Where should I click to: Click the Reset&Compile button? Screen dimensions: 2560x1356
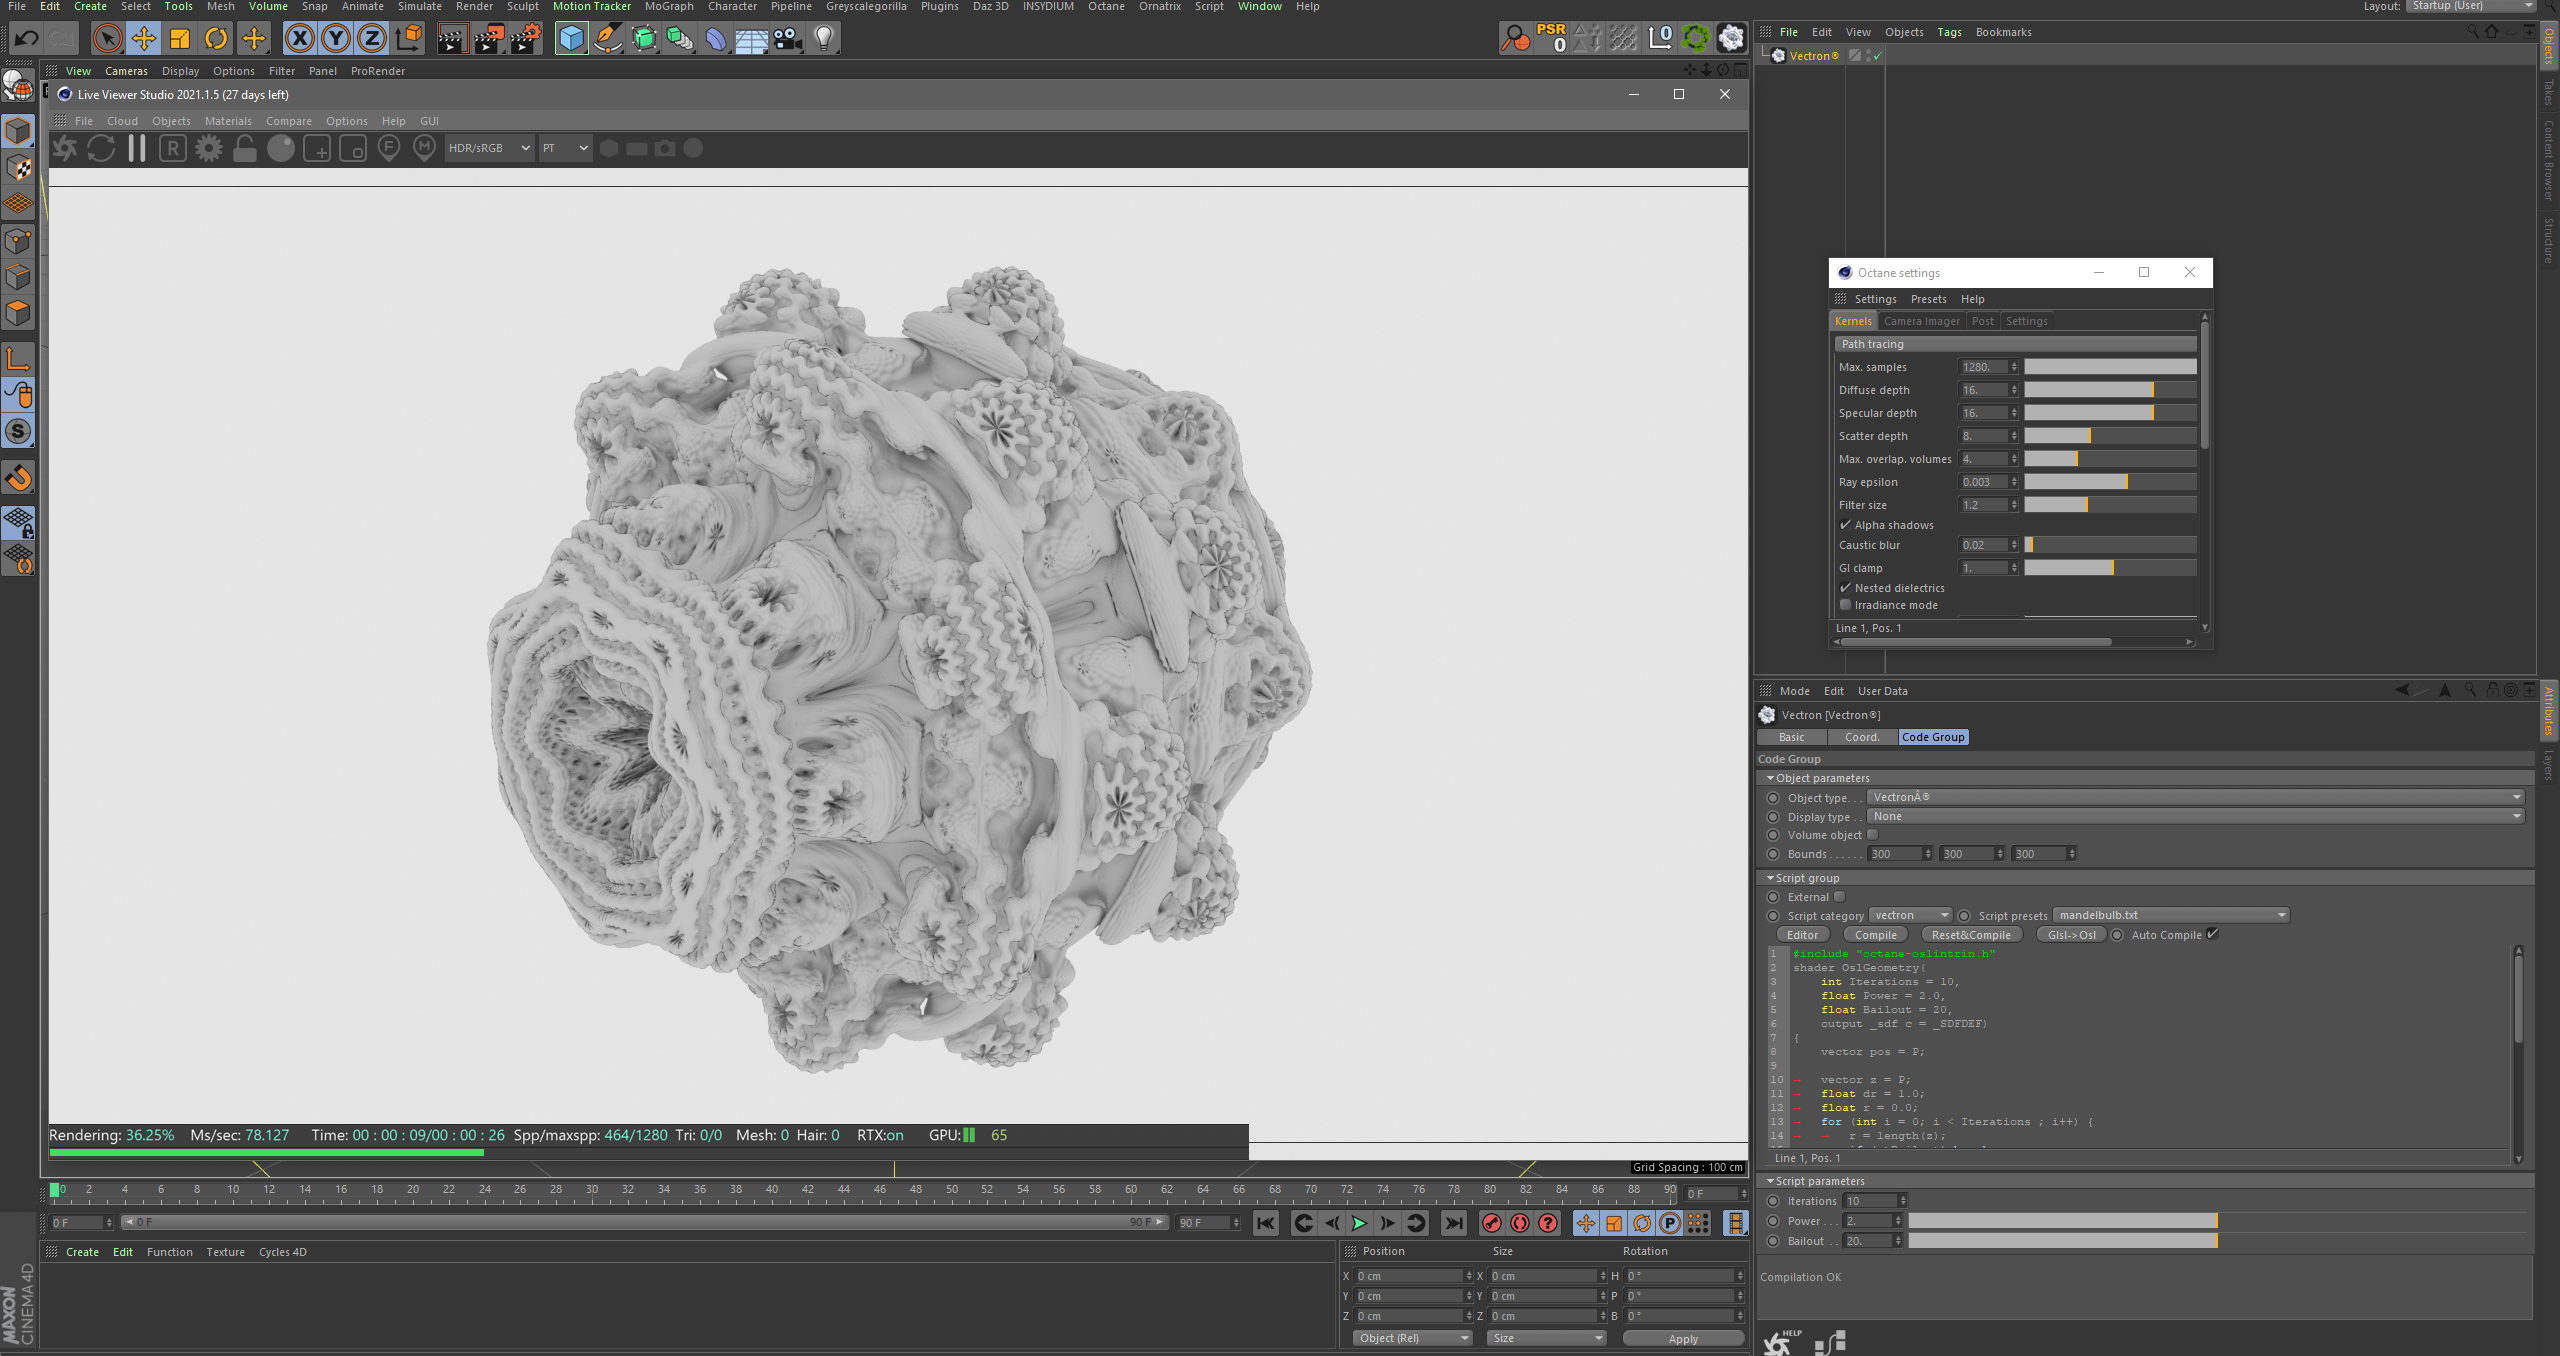coord(1970,935)
